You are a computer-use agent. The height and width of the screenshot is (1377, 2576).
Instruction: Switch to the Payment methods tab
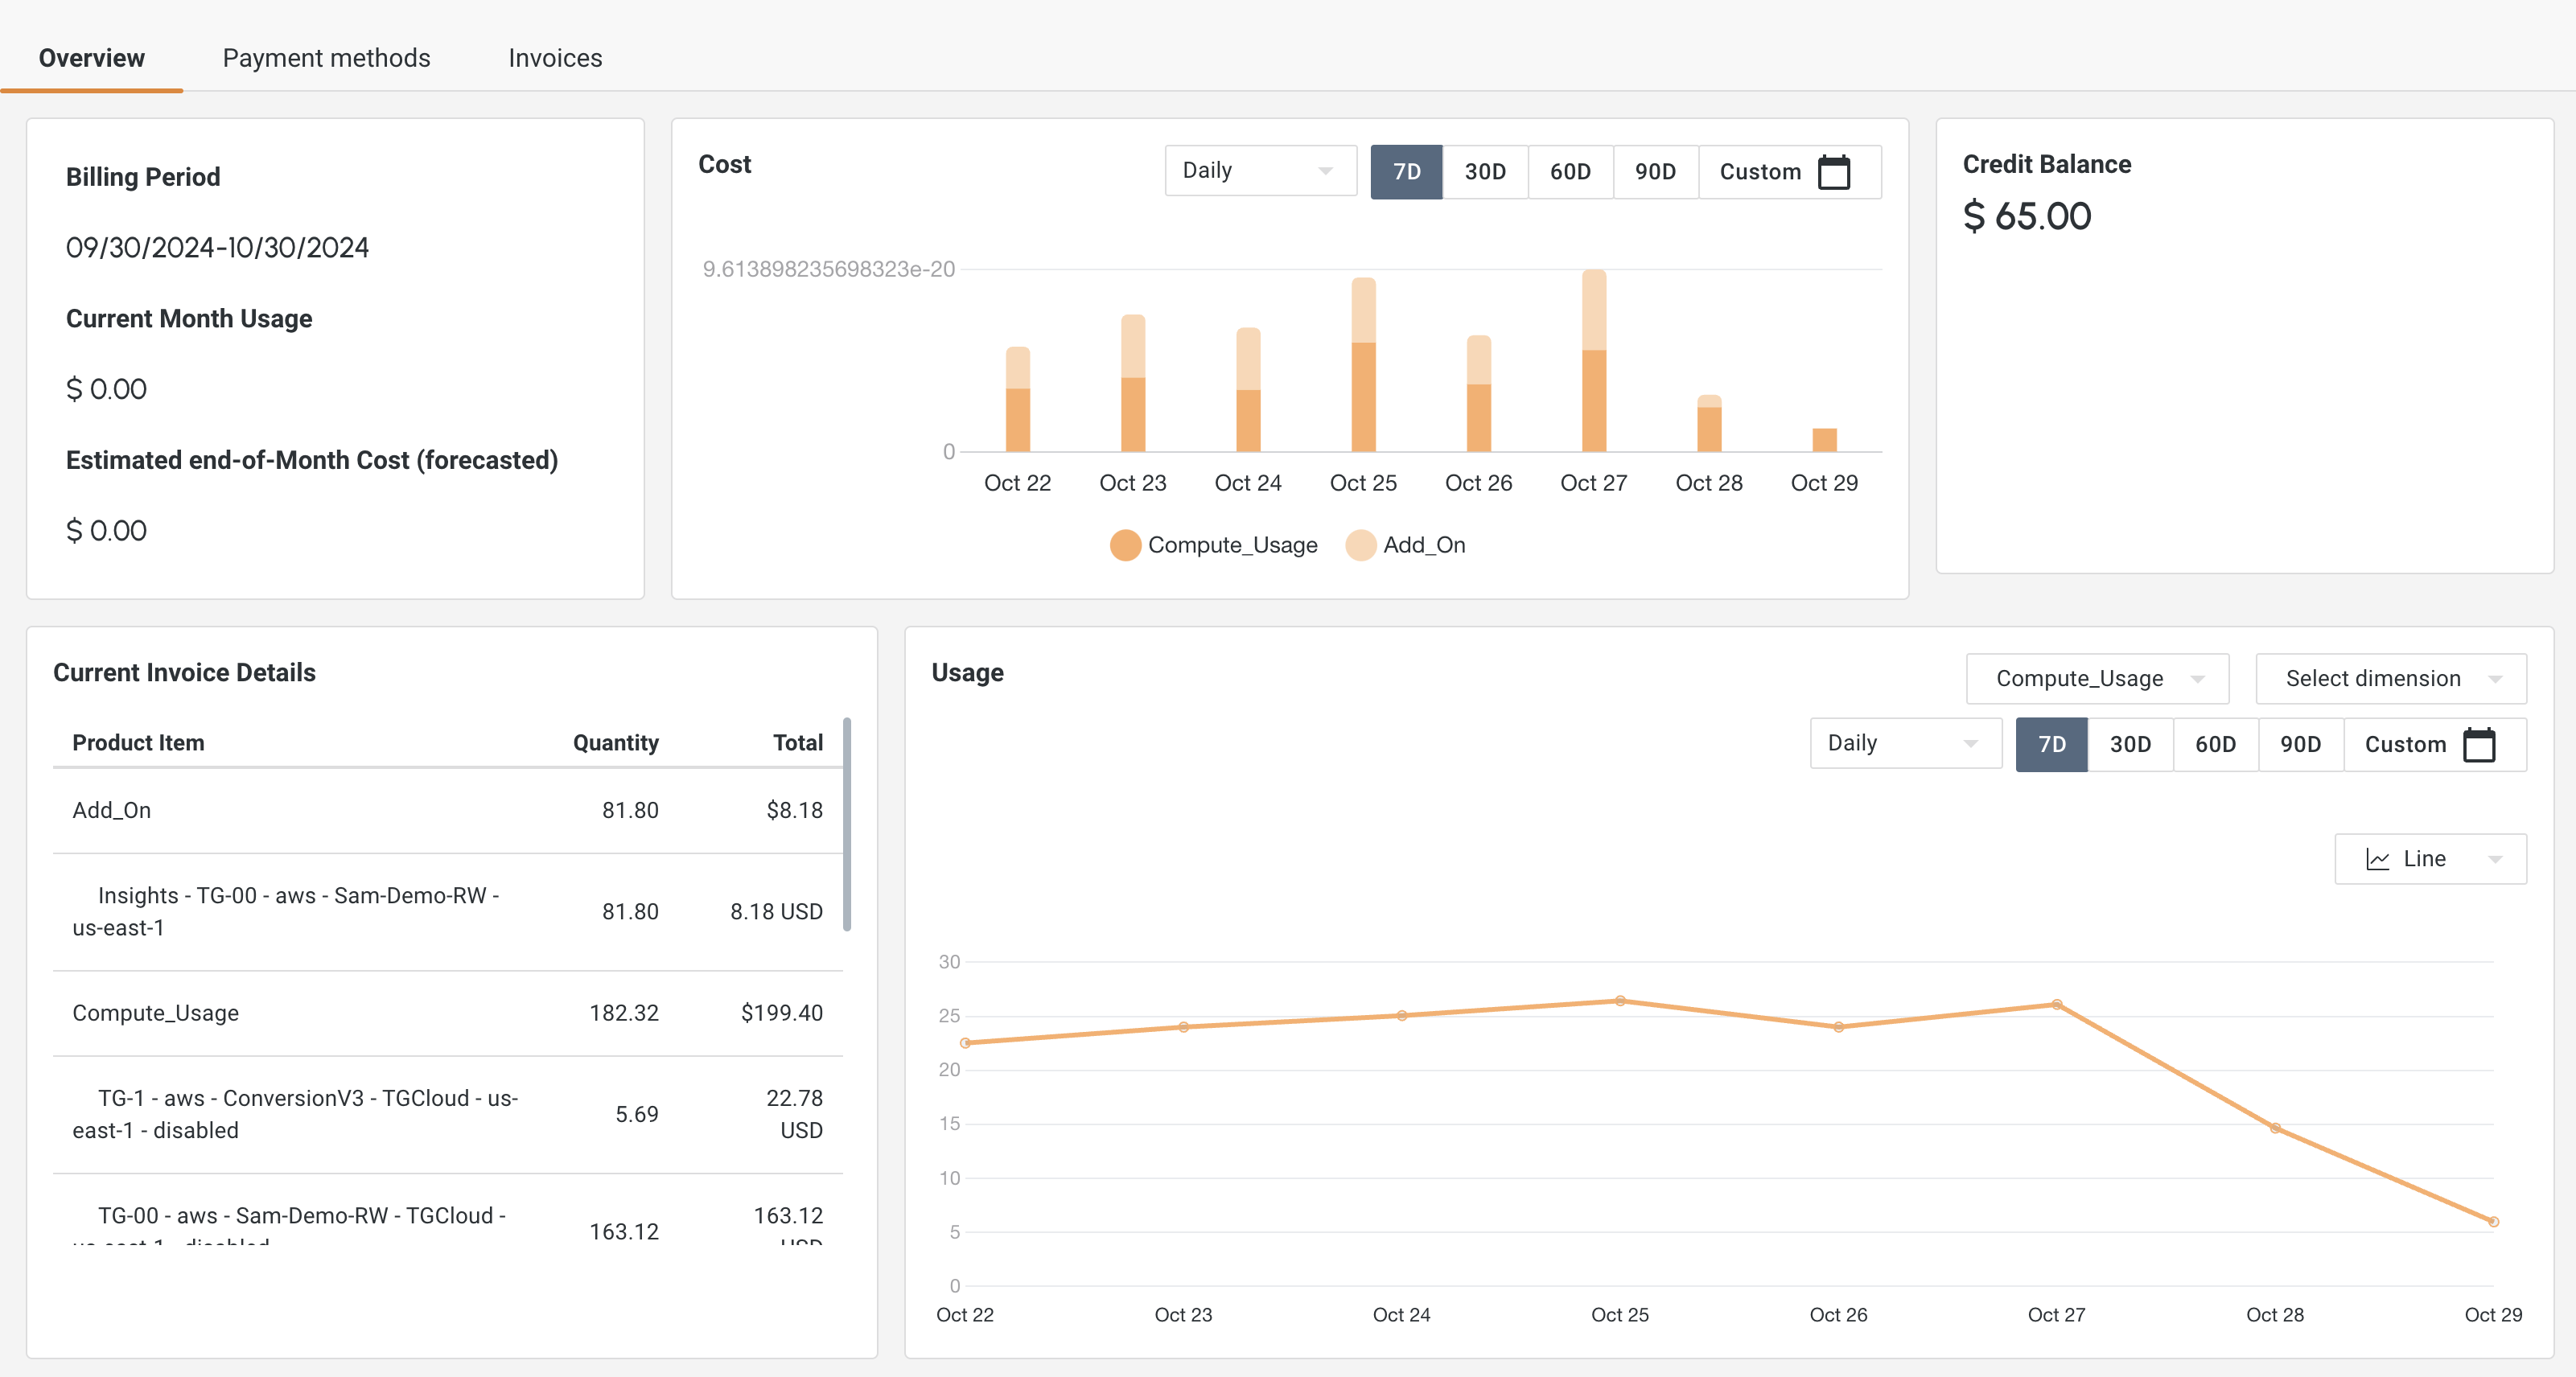(327, 58)
